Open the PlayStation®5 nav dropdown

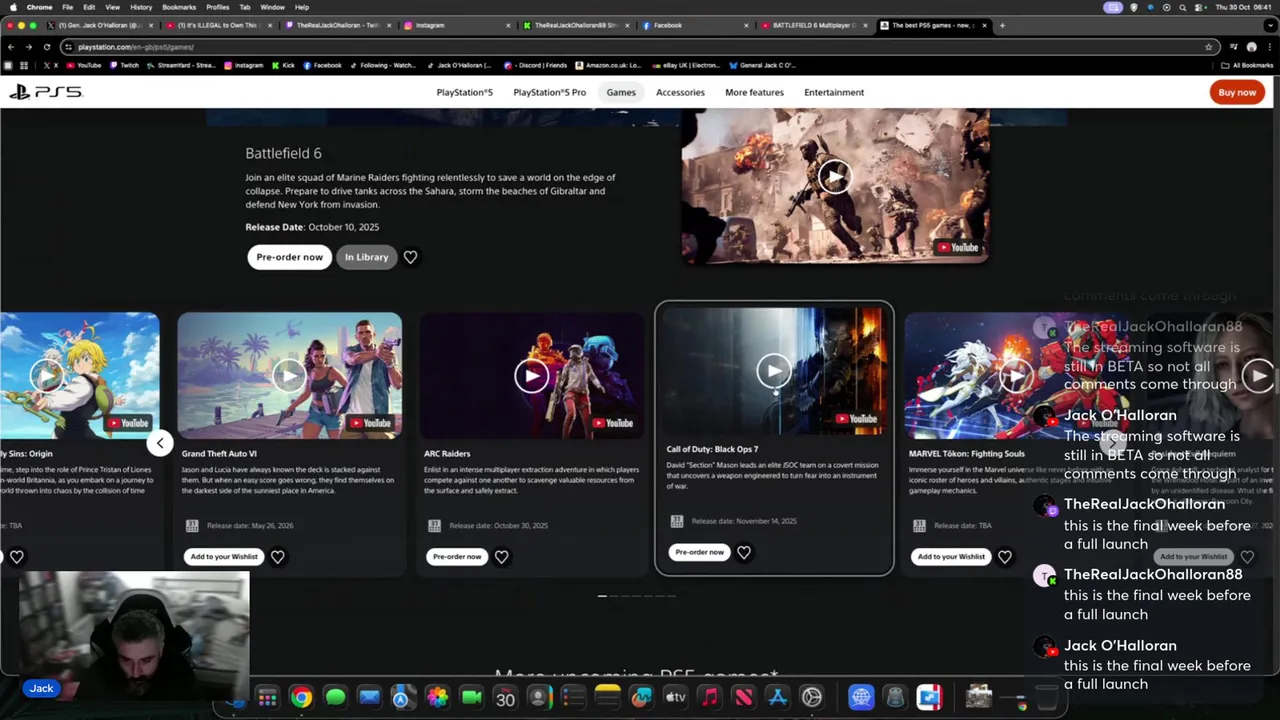(464, 92)
